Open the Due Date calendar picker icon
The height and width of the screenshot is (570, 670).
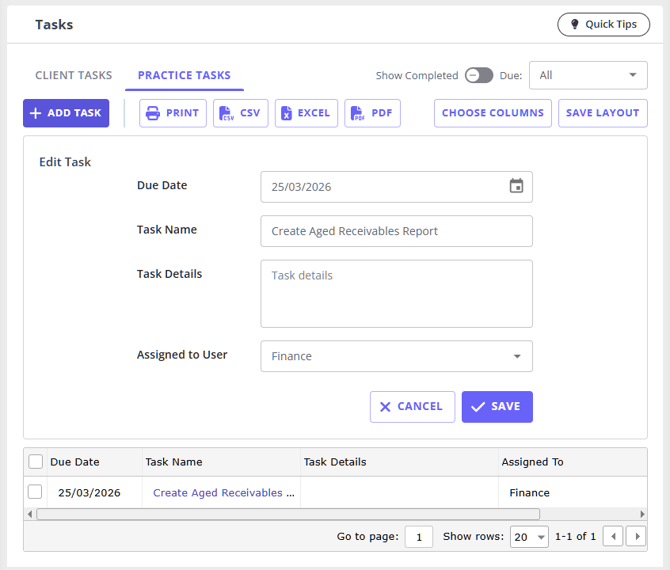[x=516, y=186]
